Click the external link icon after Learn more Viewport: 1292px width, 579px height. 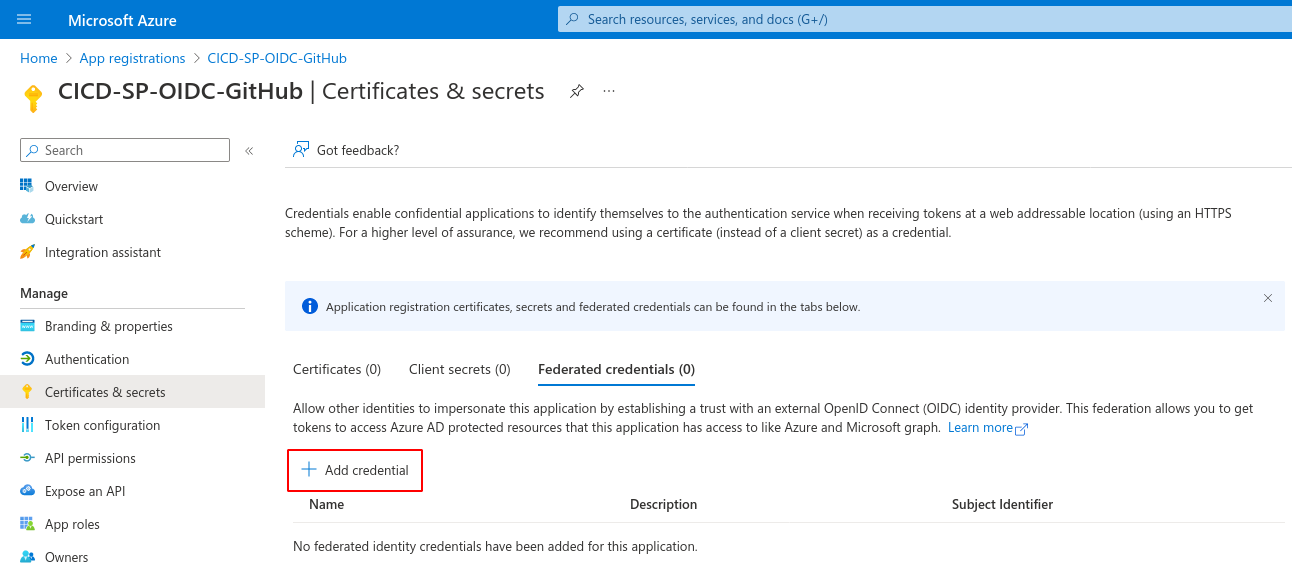(1021, 428)
